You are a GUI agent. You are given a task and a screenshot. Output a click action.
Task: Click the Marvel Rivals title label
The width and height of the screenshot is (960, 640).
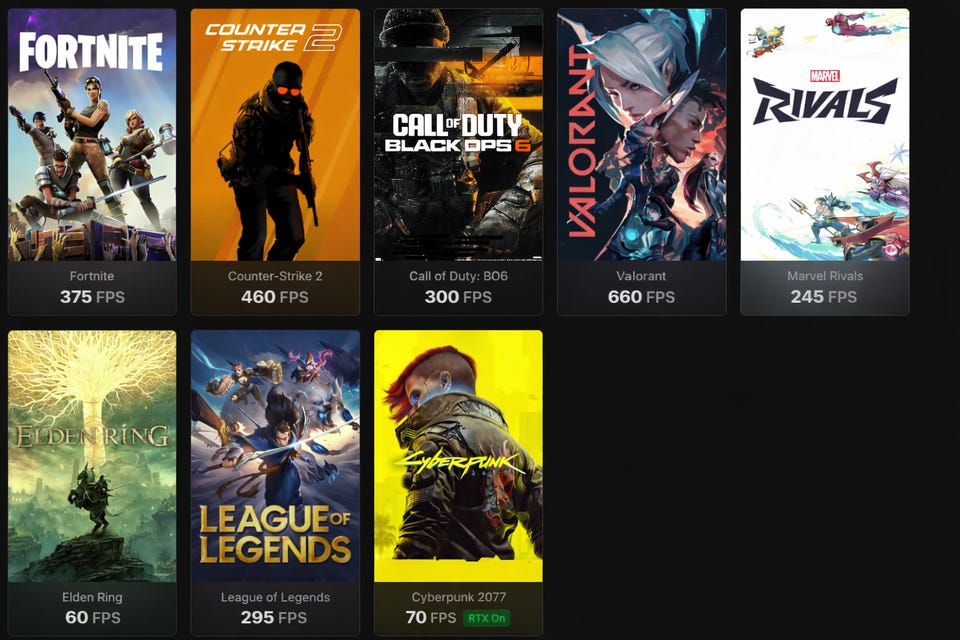click(825, 276)
